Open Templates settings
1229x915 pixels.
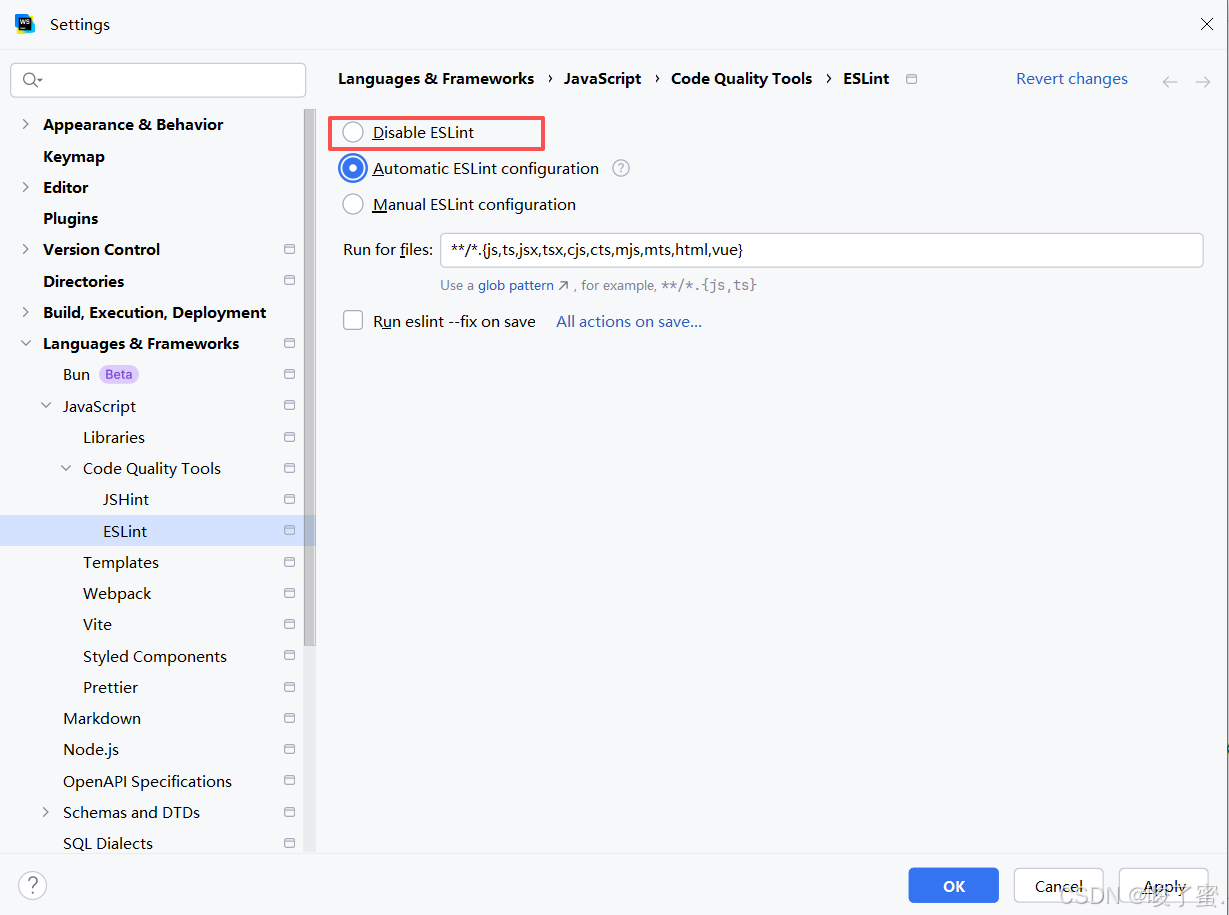(x=121, y=562)
